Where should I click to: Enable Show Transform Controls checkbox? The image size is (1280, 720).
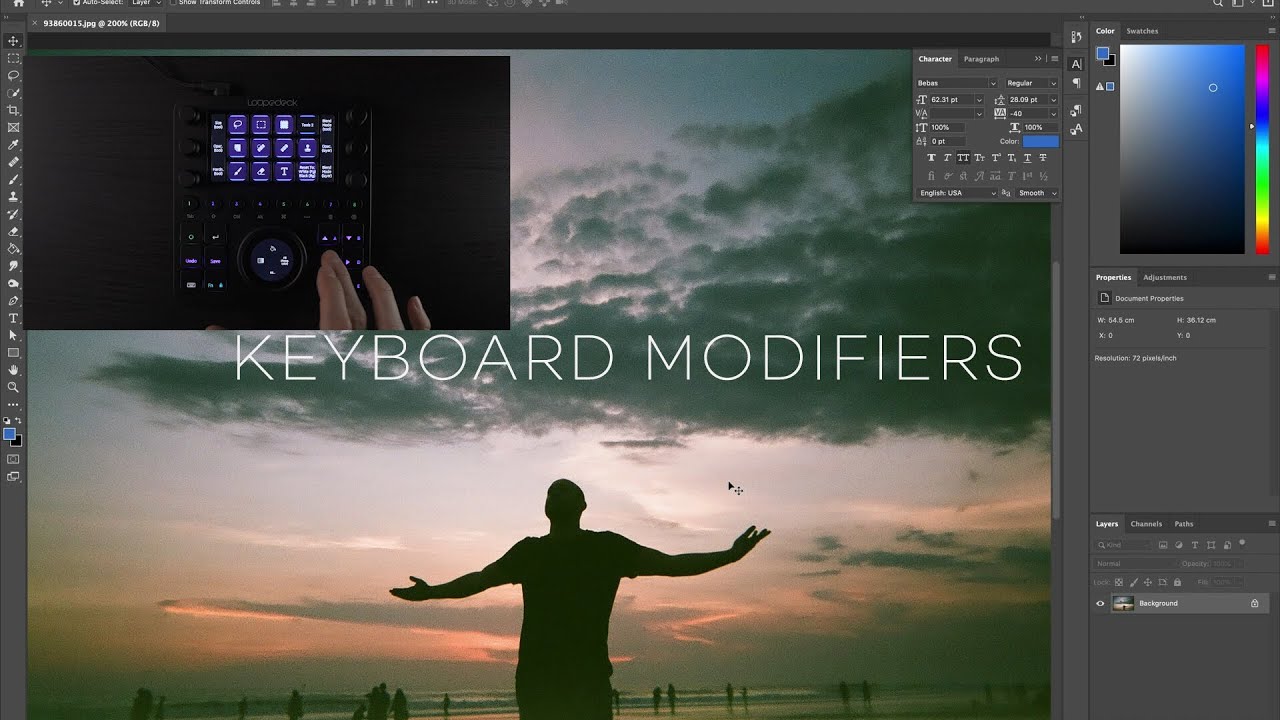173,3
